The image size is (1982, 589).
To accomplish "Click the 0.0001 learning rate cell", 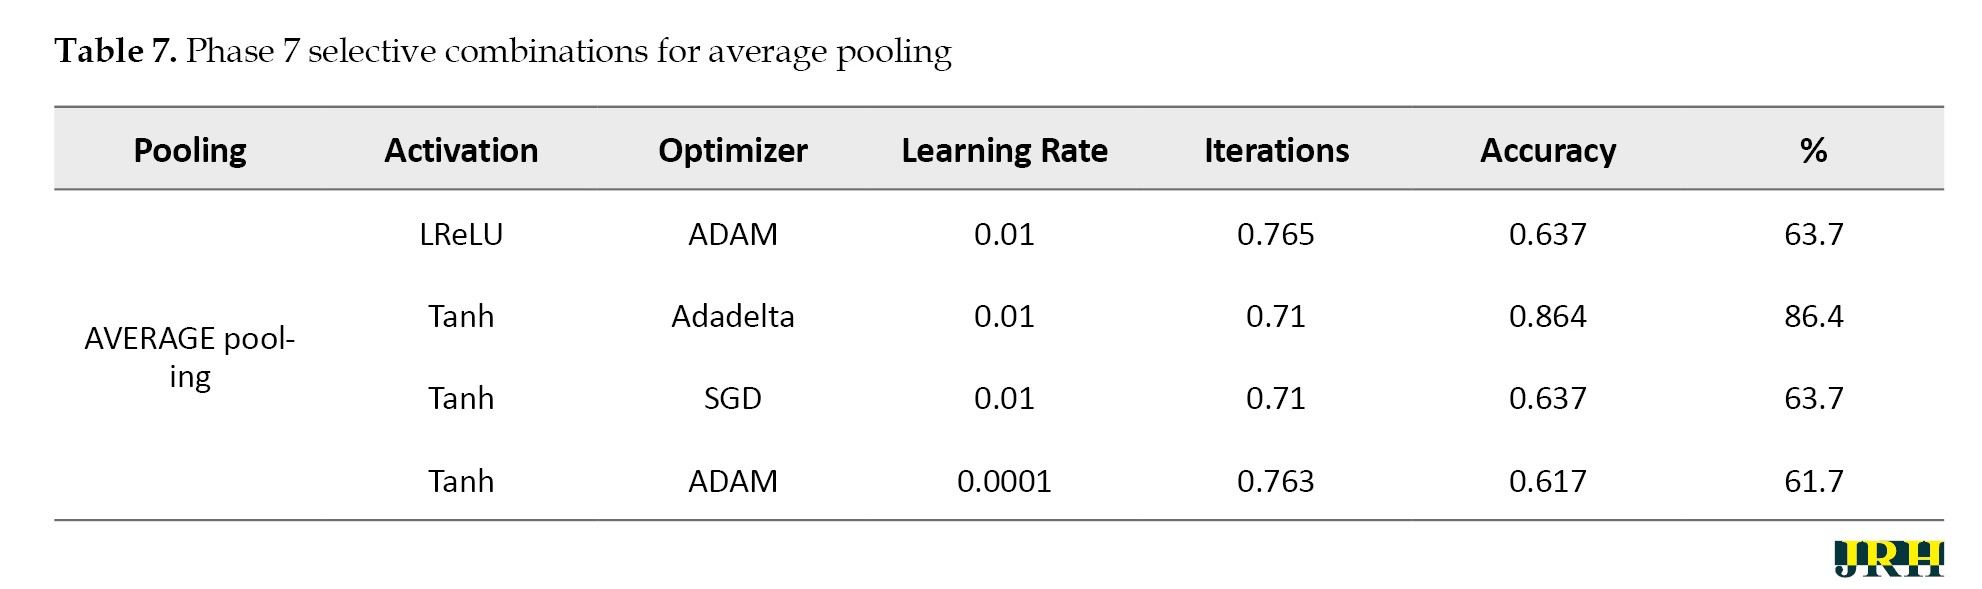I will (1004, 481).
